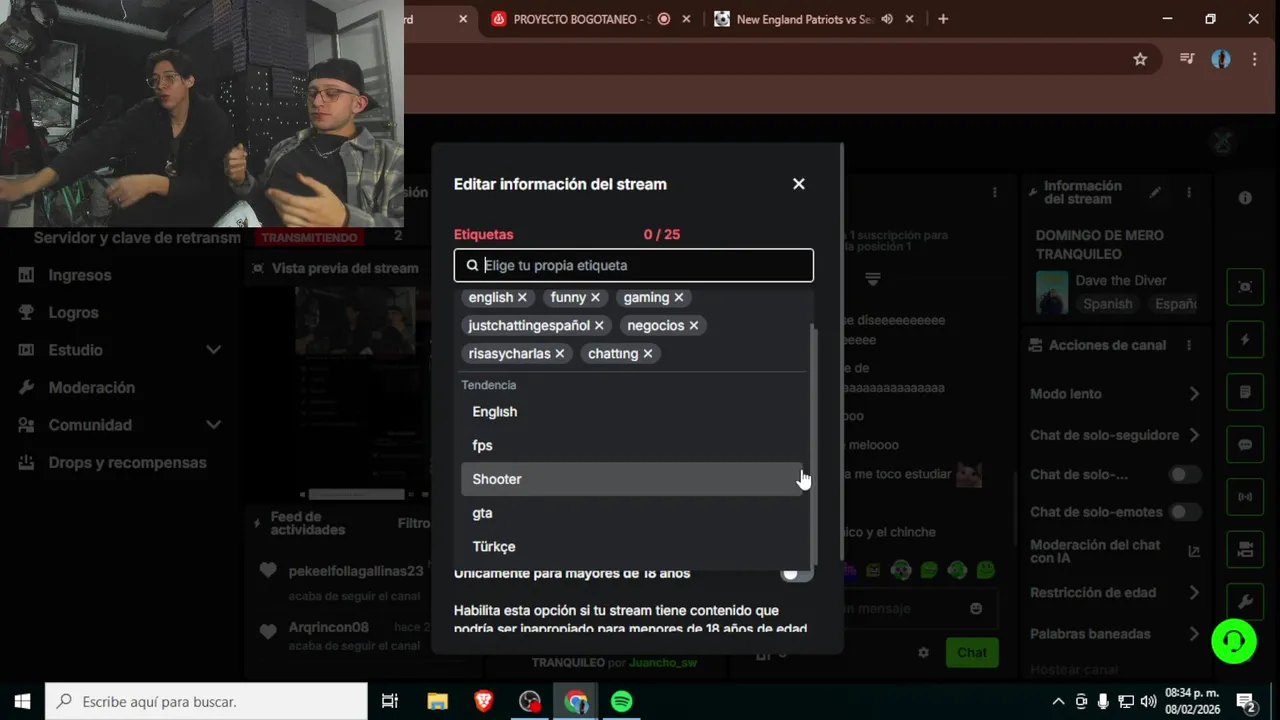Open Ingresos in sidebar
This screenshot has width=1280, height=720.
coord(80,275)
